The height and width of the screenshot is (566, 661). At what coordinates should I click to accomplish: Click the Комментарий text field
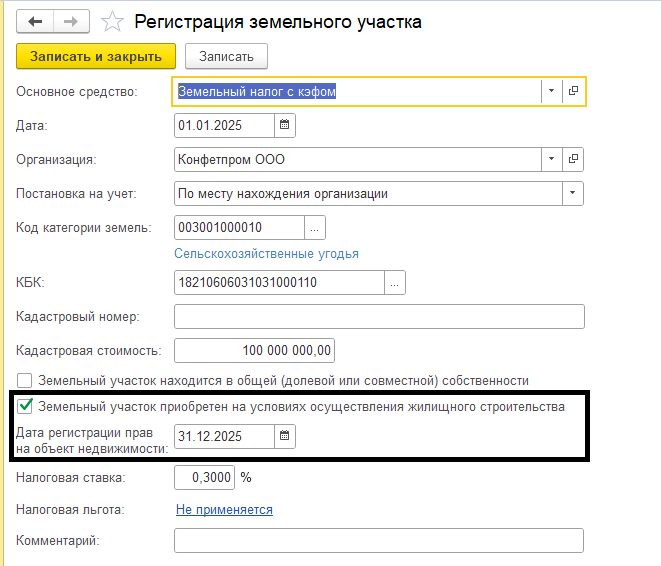378,541
